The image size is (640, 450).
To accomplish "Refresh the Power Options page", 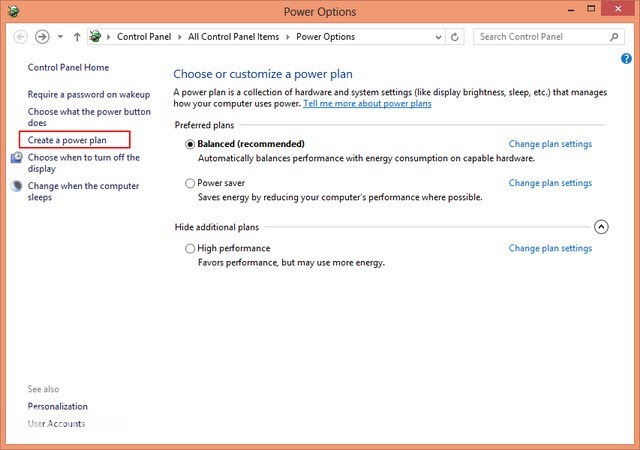I will coord(454,37).
